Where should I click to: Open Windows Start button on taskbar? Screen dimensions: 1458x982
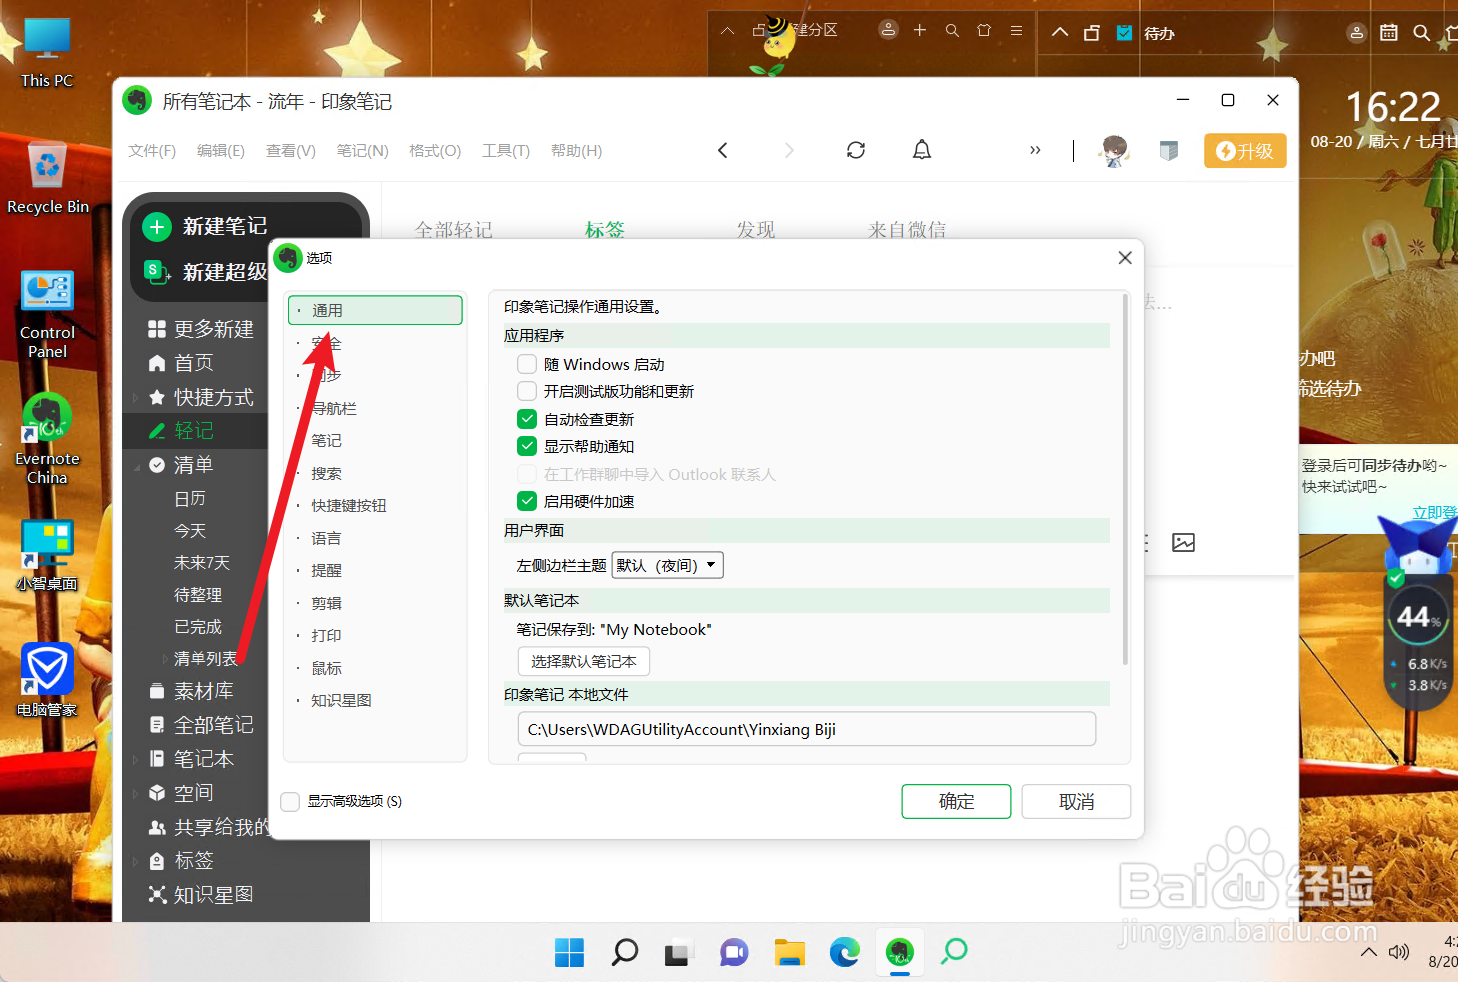(x=569, y=952)
